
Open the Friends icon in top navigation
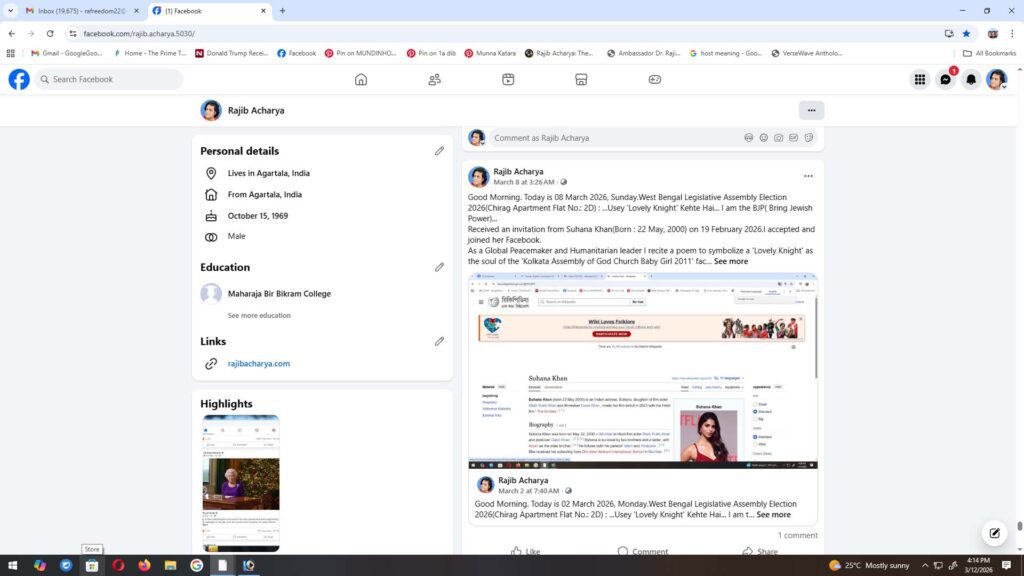(x=434, y=80)
